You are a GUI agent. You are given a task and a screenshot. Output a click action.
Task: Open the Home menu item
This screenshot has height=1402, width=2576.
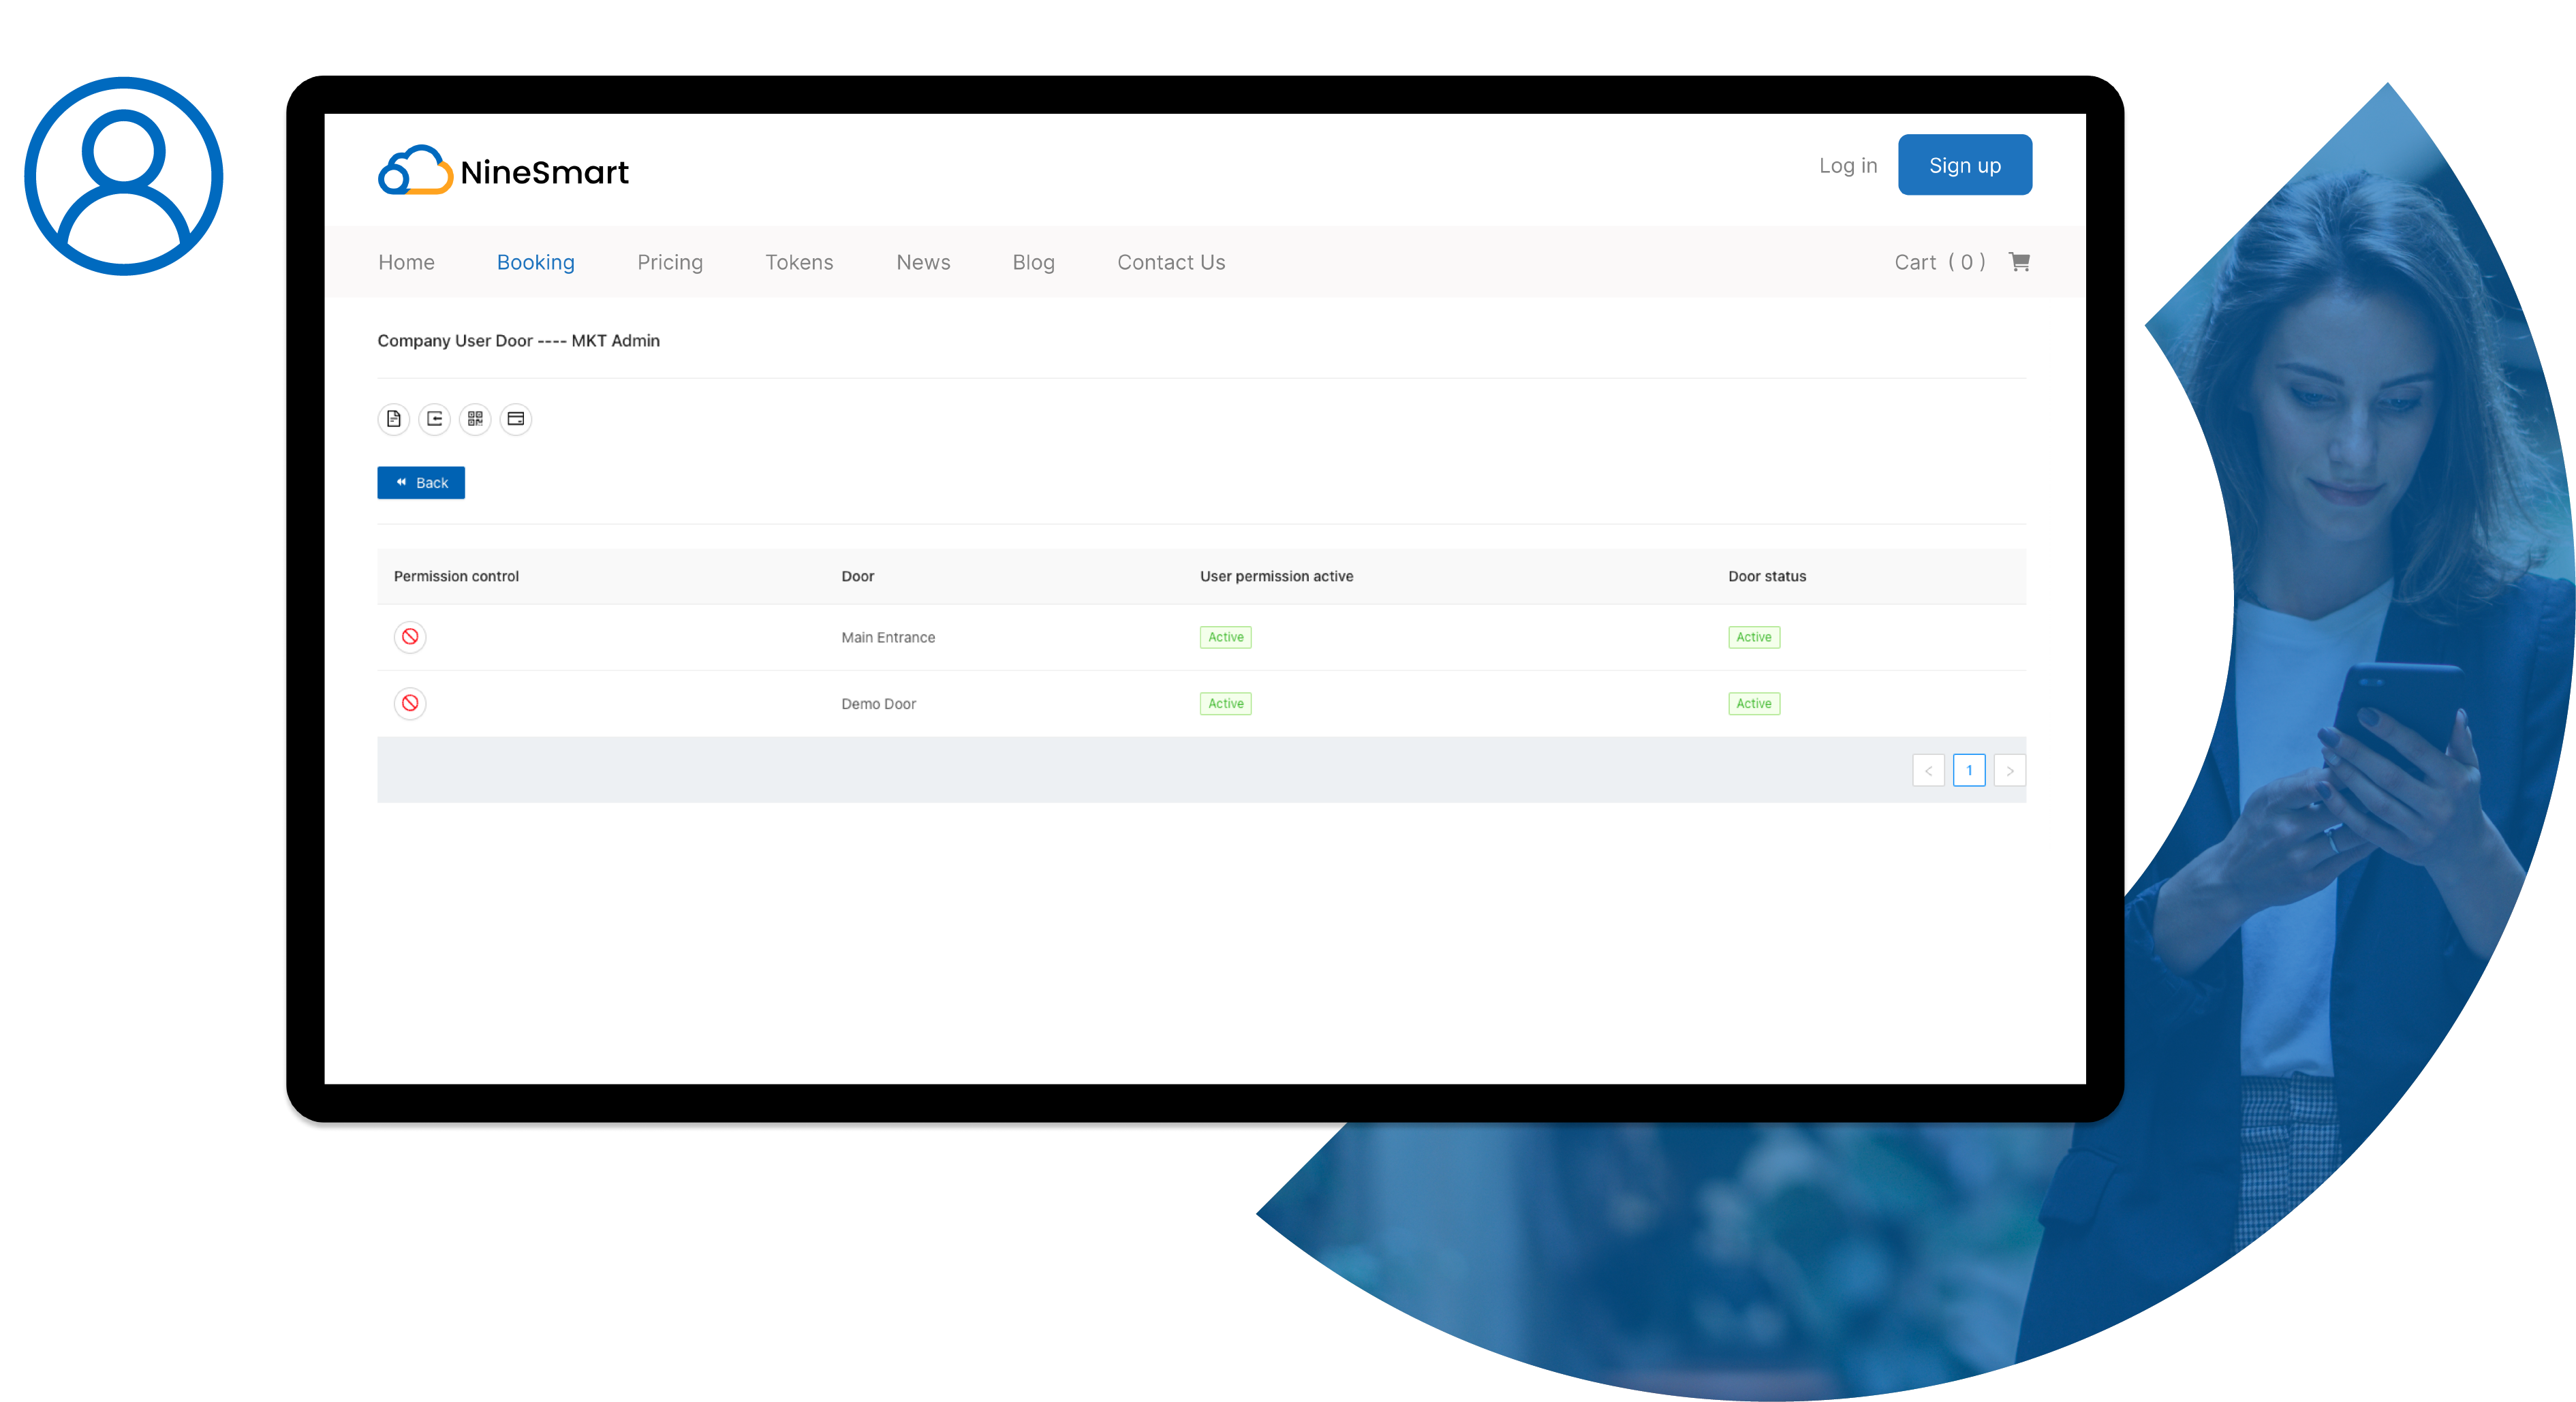(406, 262)
